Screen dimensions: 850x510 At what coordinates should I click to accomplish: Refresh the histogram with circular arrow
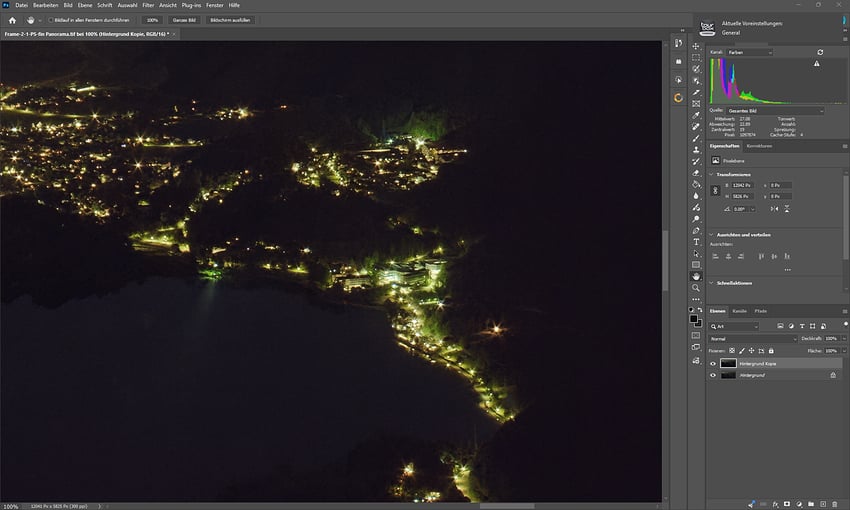coord(820,52)
